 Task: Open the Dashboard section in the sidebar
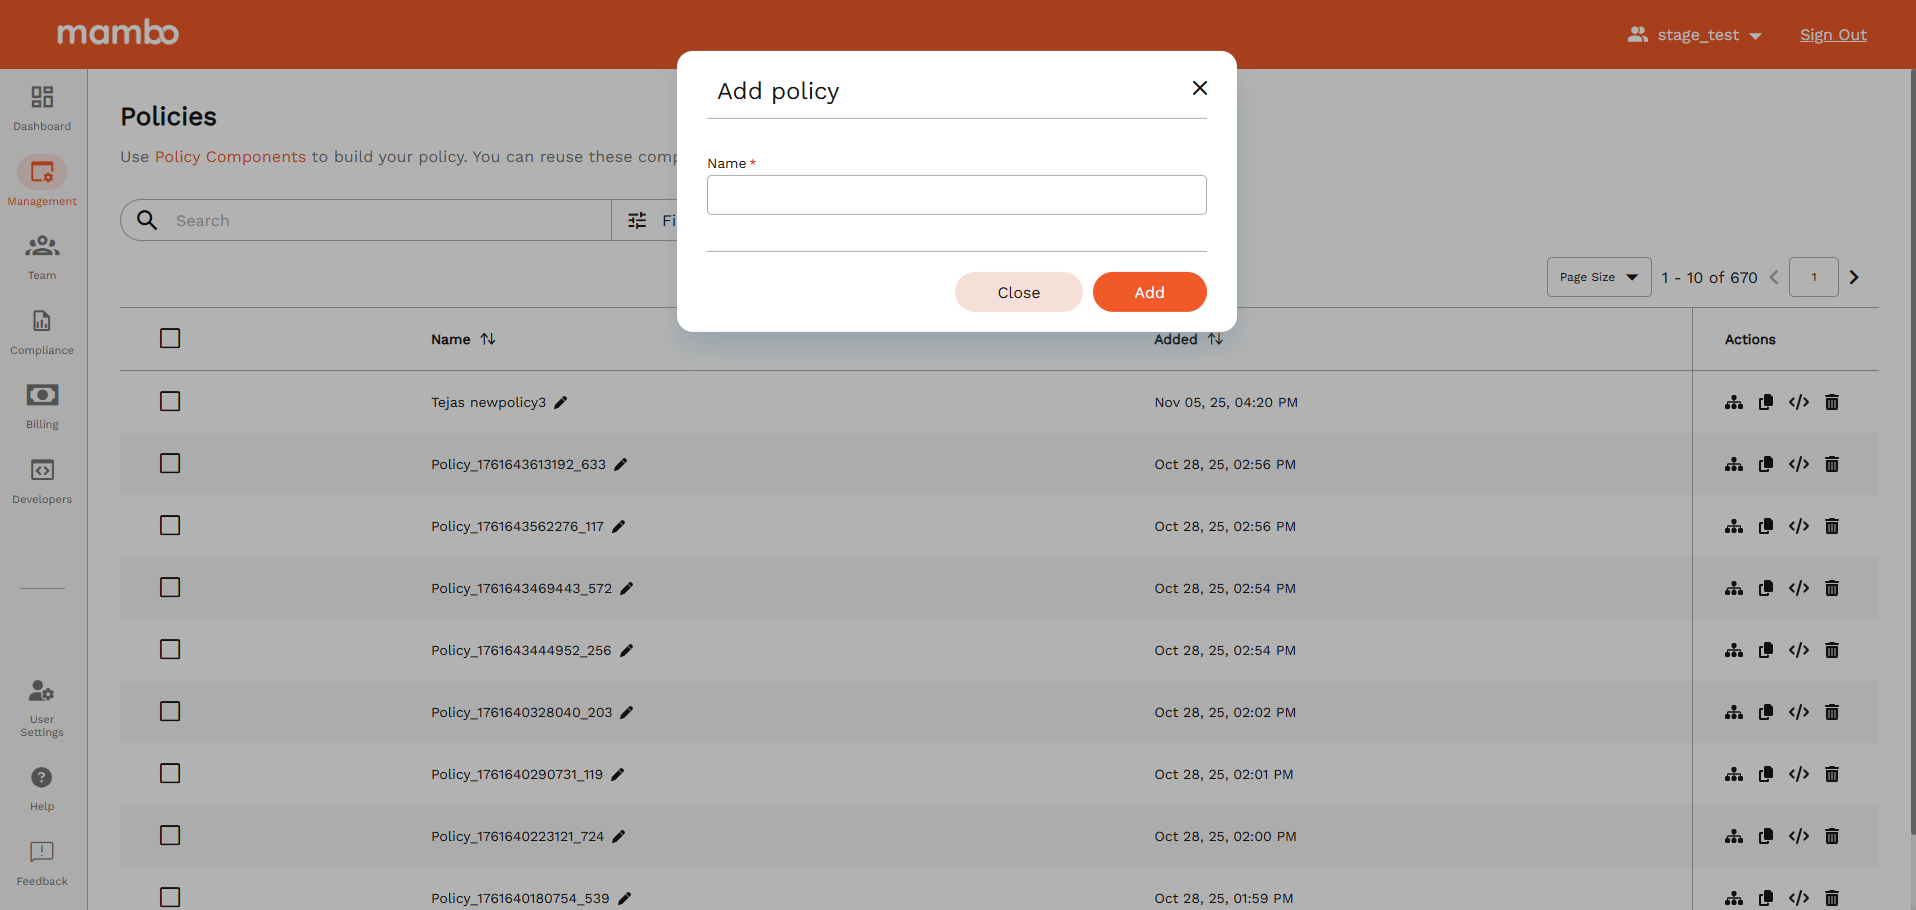41,107
